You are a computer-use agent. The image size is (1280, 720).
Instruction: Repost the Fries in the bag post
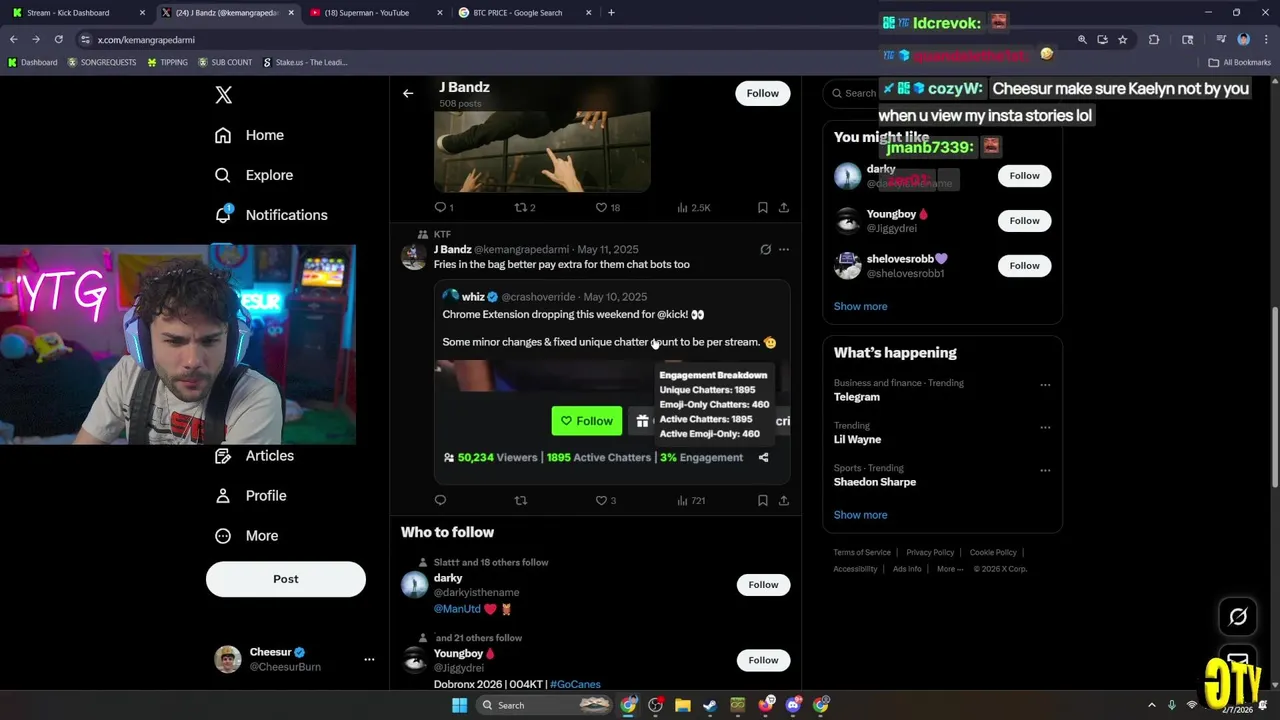coord(520,500)
